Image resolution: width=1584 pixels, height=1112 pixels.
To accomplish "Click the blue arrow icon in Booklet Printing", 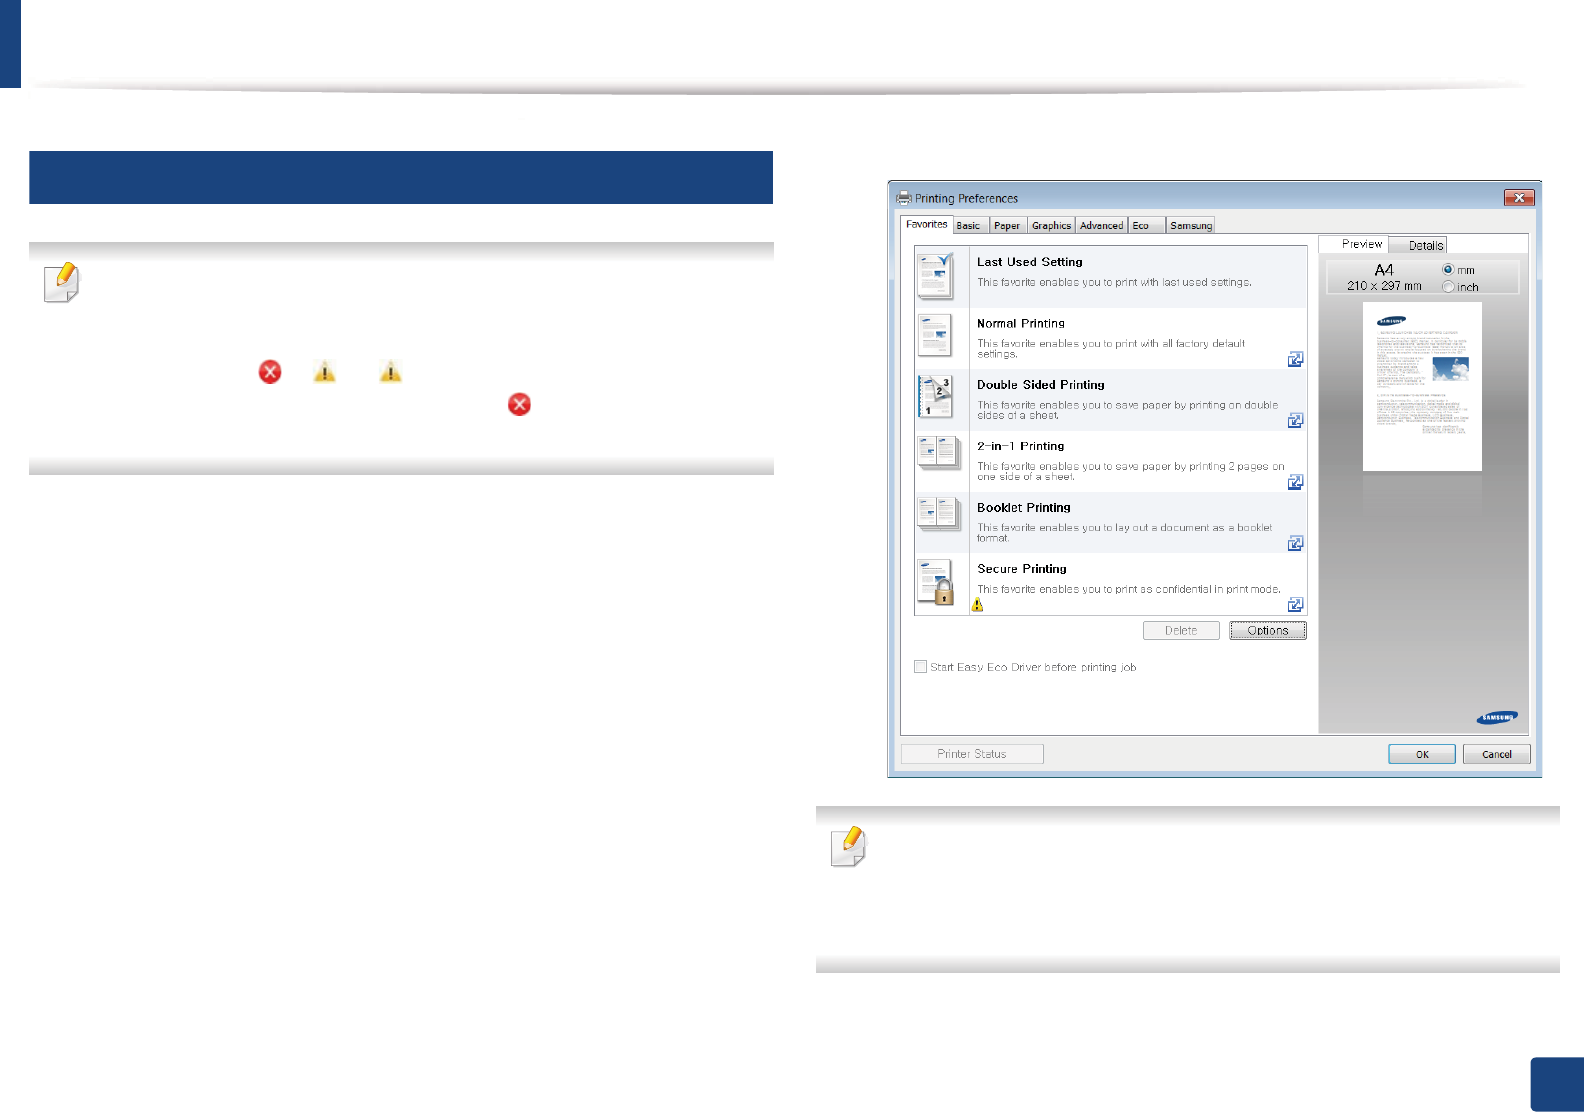I will coord(1295,543).
